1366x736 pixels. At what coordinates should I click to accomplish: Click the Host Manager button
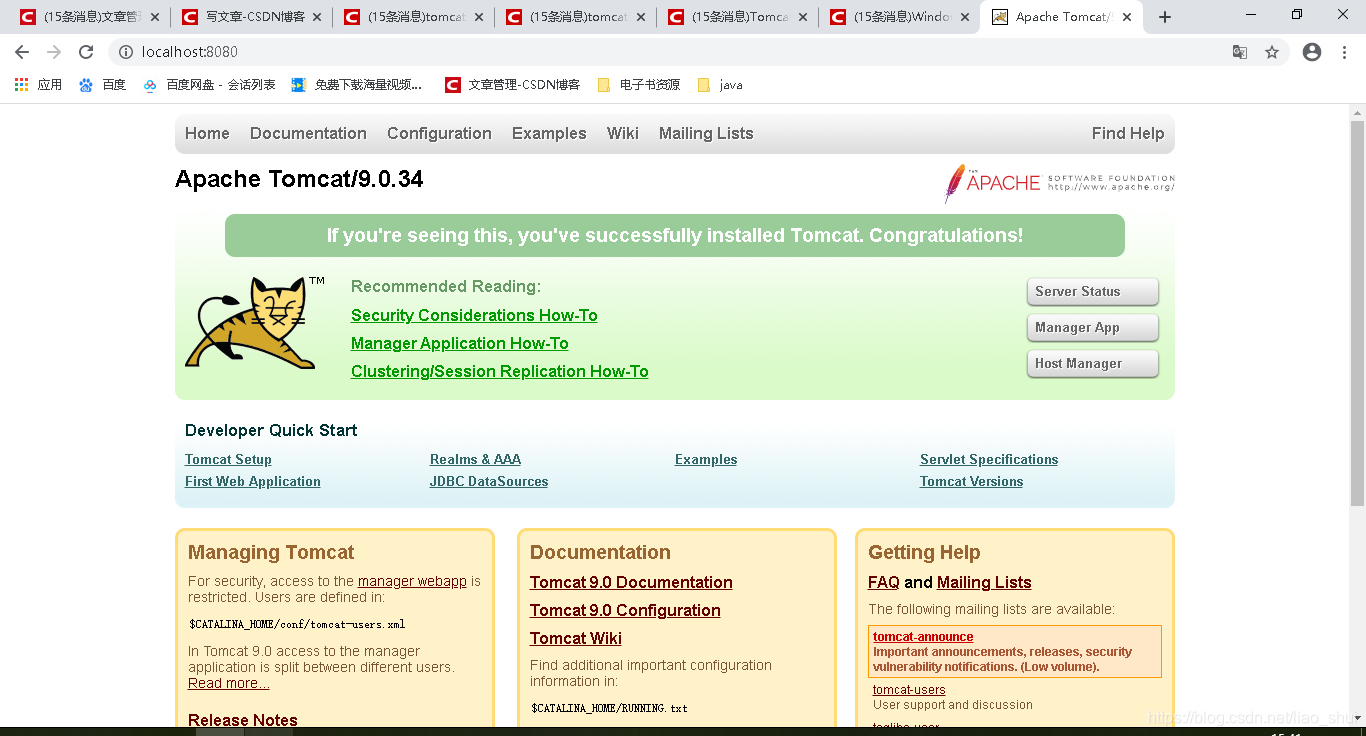click(1092, 364)
